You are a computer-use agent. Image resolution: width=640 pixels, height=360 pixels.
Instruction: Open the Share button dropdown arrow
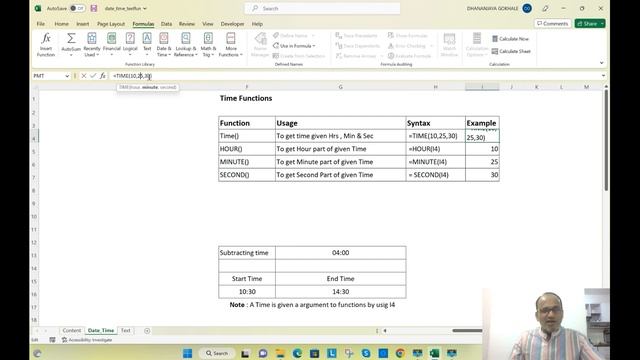(602, 24)
